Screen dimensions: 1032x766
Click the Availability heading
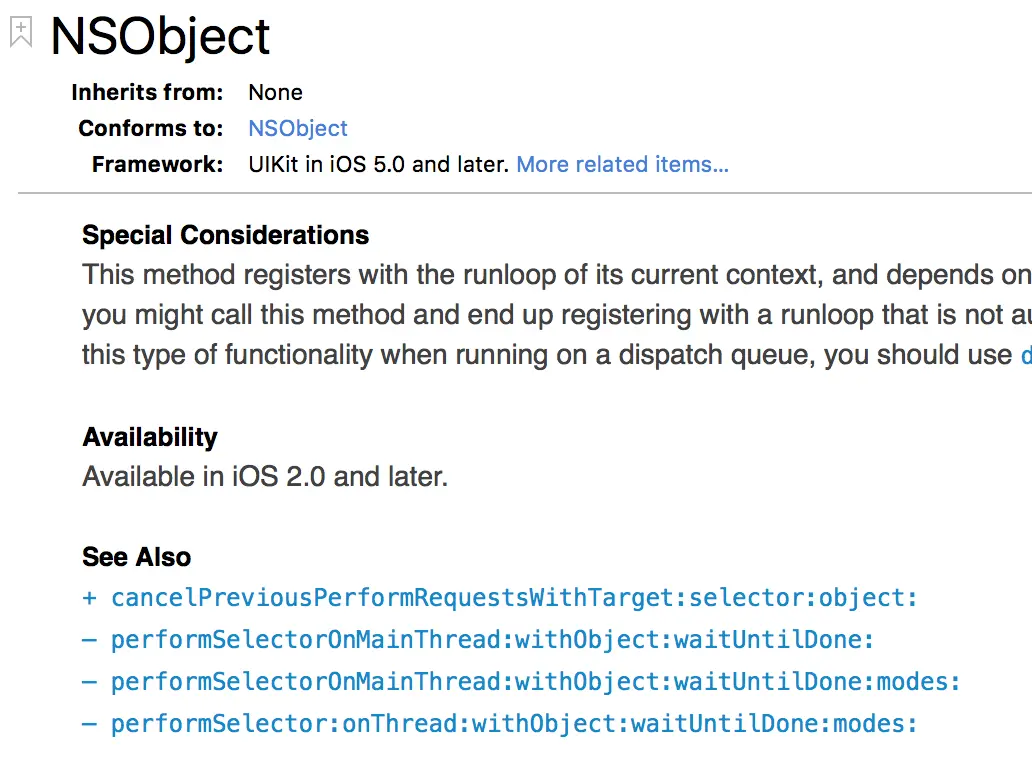click(x=150, y=437)
